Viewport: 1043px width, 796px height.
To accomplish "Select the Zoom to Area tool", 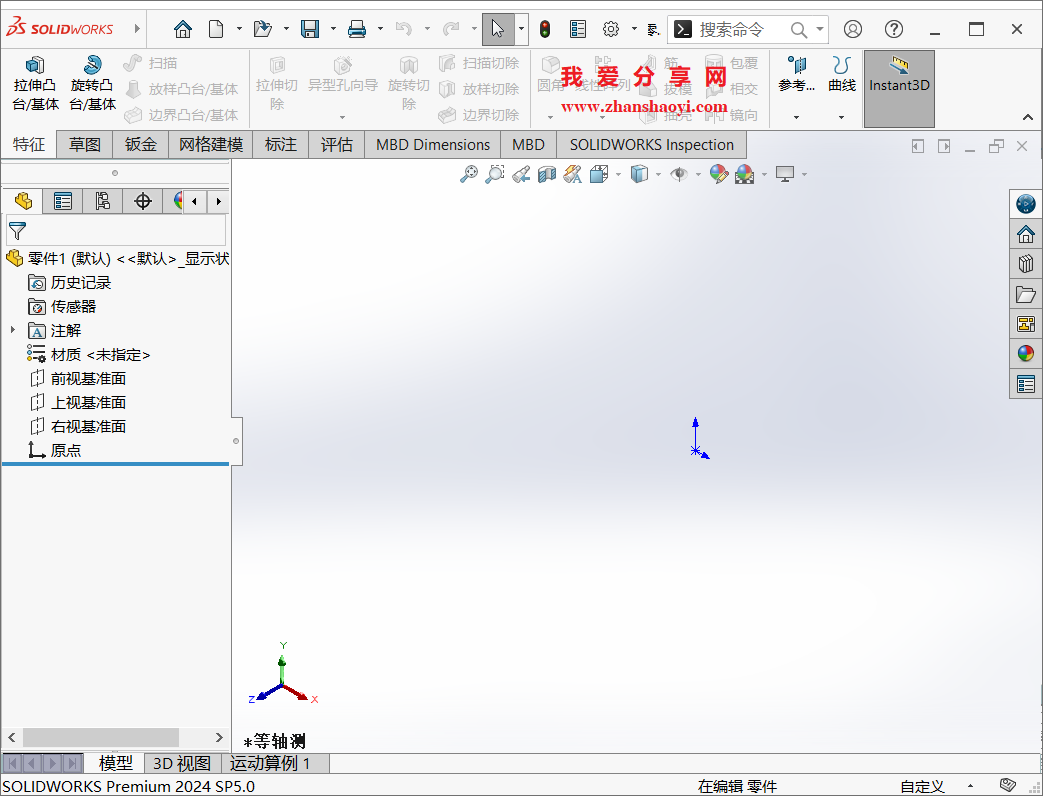I will click(x=493, y=174).
